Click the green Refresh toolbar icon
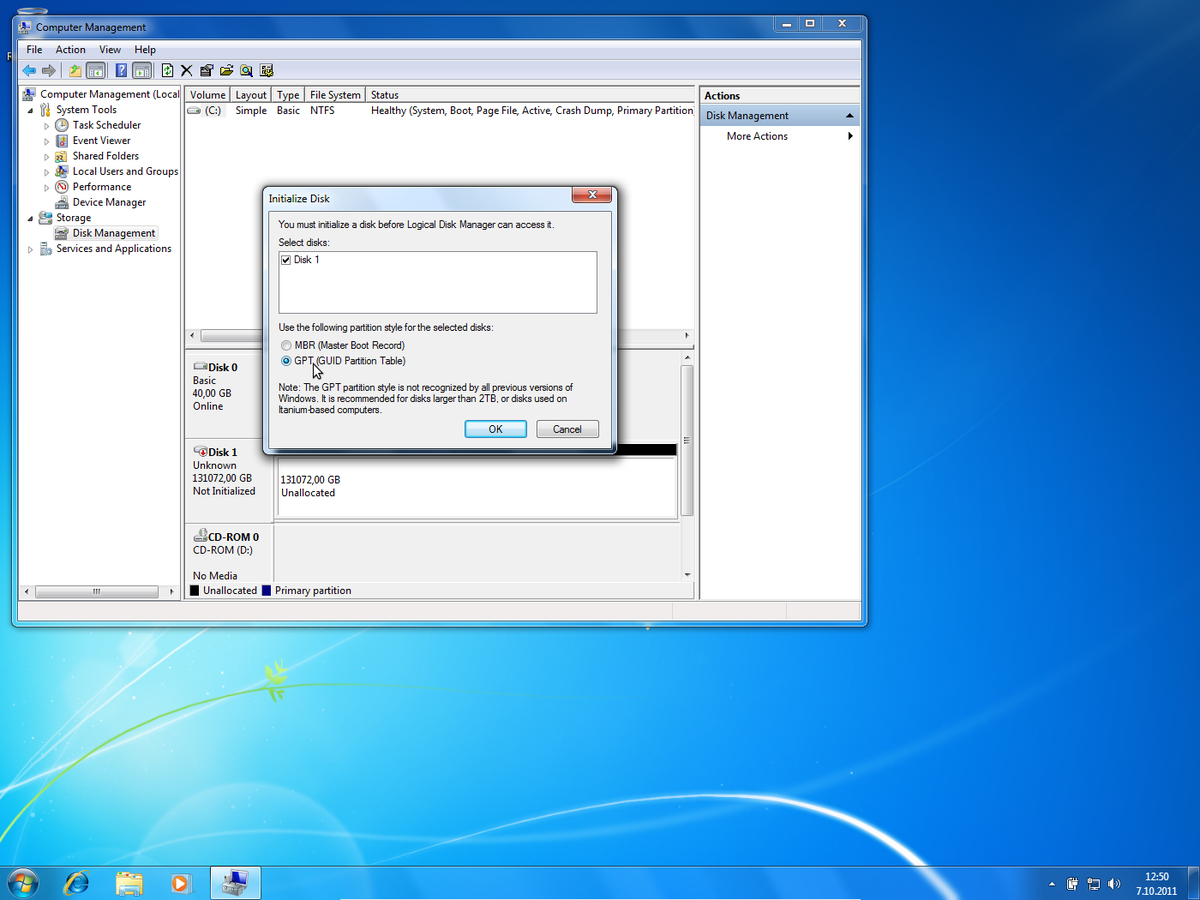 click(x=167, y=71)
